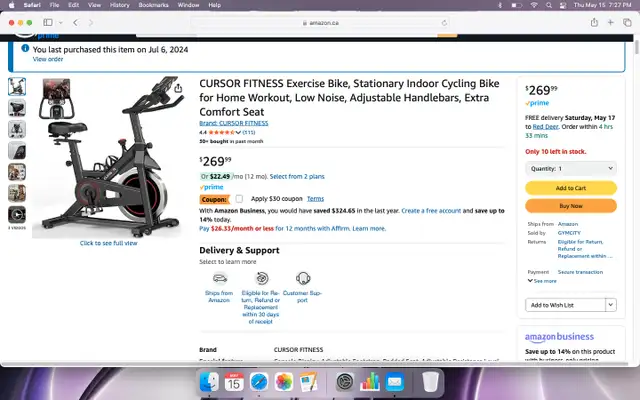The image size is (640, 400).
Task: Show tab overview icon in Safari
Action: click(x=627, y=22)
